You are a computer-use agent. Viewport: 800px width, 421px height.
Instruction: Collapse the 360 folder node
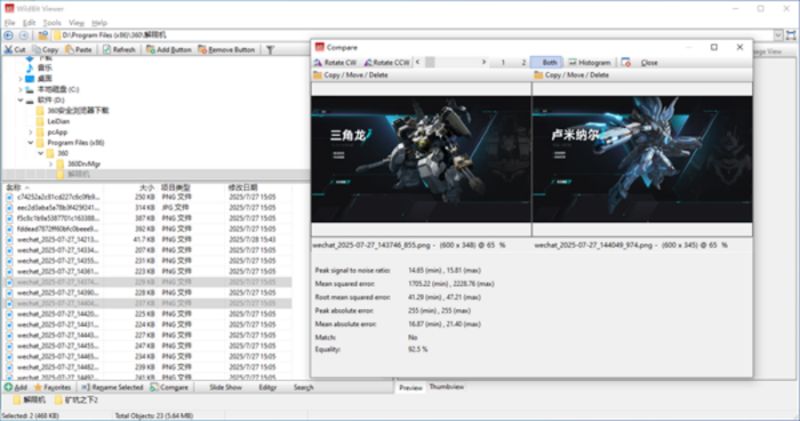click(41, 153)
